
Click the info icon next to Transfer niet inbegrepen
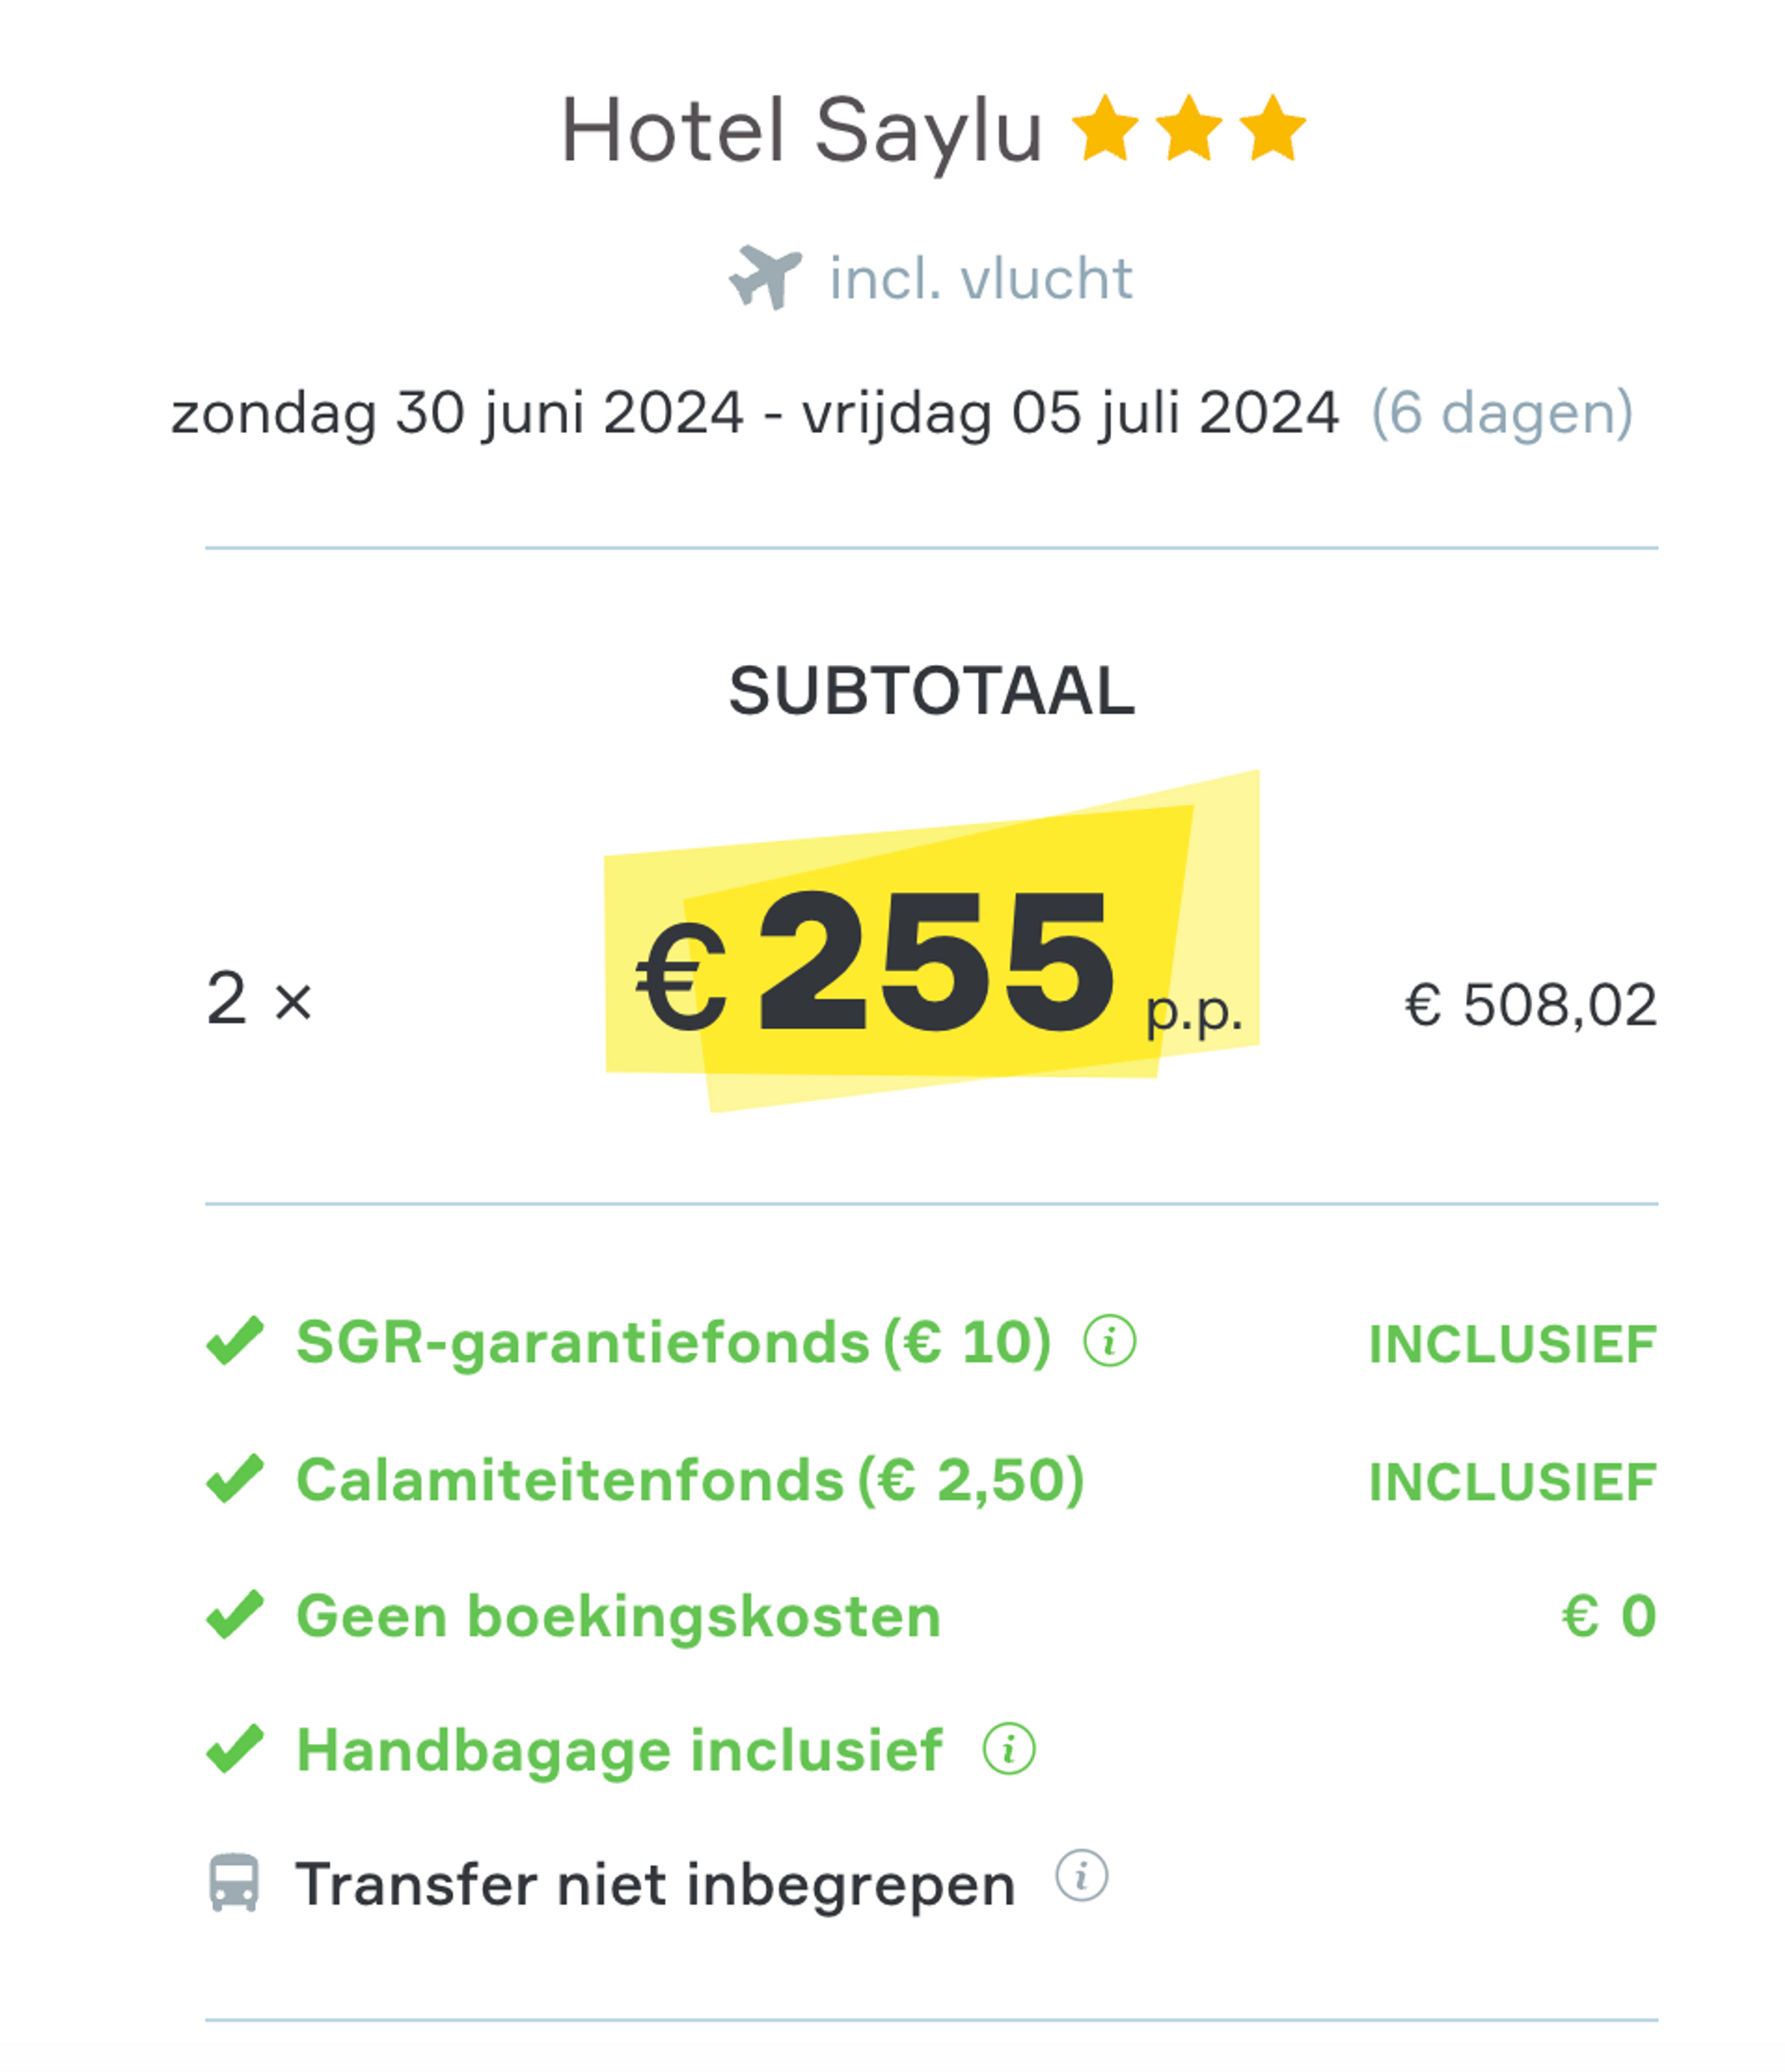(1081, 1876)
